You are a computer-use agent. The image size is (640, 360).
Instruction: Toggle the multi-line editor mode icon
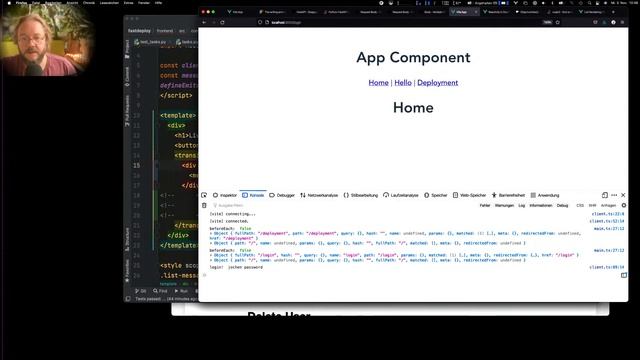[624, 276]
